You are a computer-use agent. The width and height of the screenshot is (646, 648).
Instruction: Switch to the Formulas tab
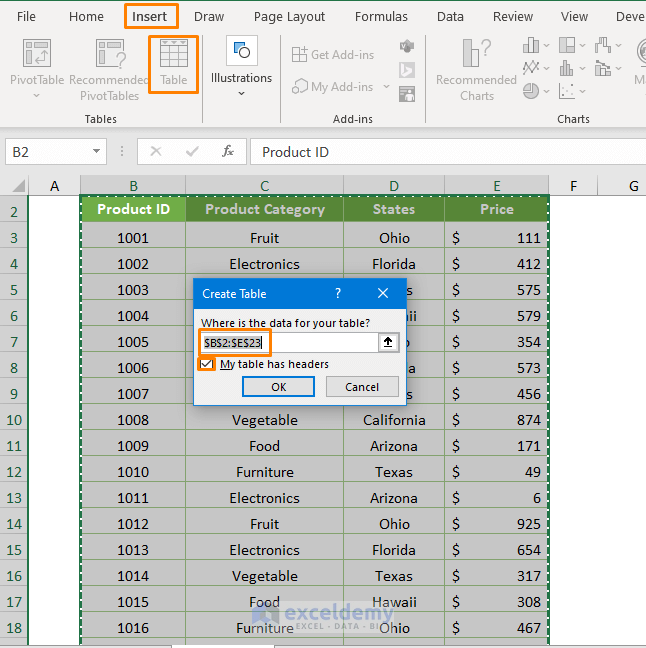coord(381,17)
